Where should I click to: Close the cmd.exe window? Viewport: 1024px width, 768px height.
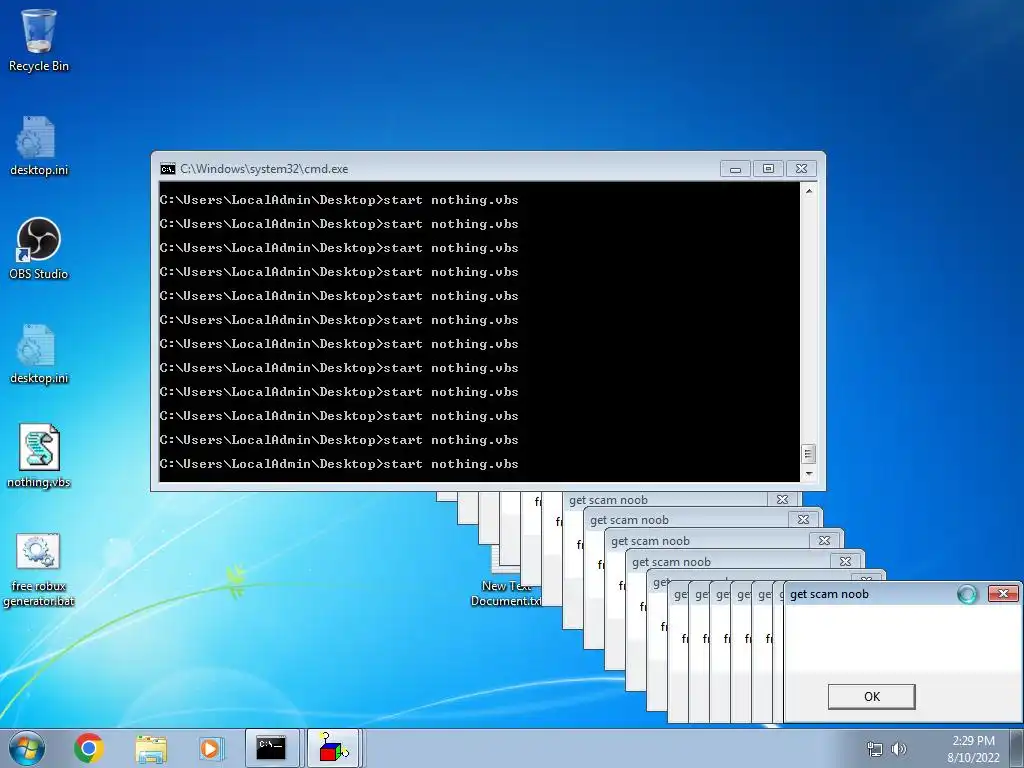[x=801, y=169]
